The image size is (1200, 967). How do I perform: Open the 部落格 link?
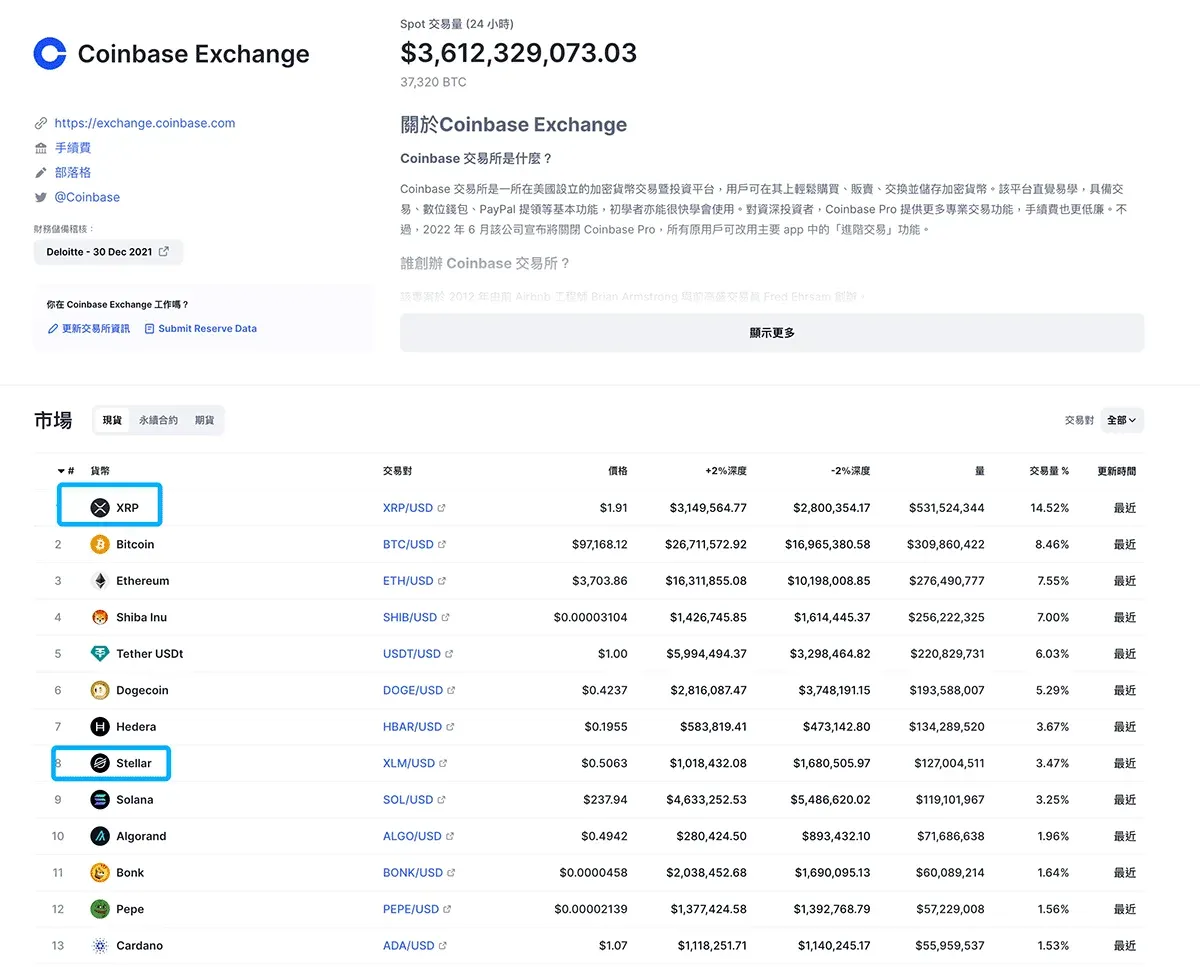point(73,173)
